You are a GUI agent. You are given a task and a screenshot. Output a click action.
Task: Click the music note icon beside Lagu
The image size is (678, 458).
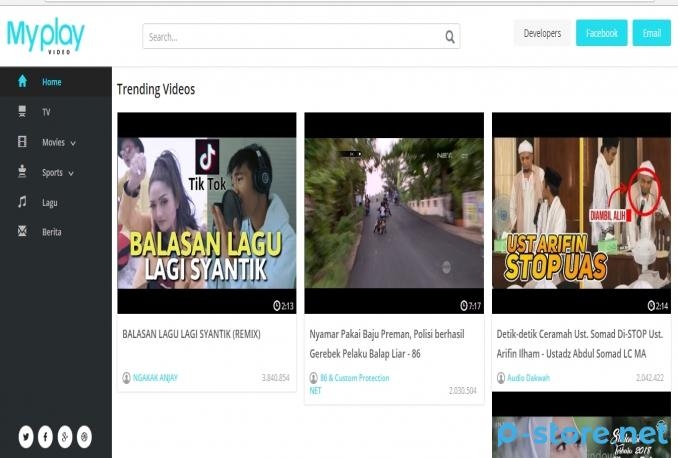22,202
